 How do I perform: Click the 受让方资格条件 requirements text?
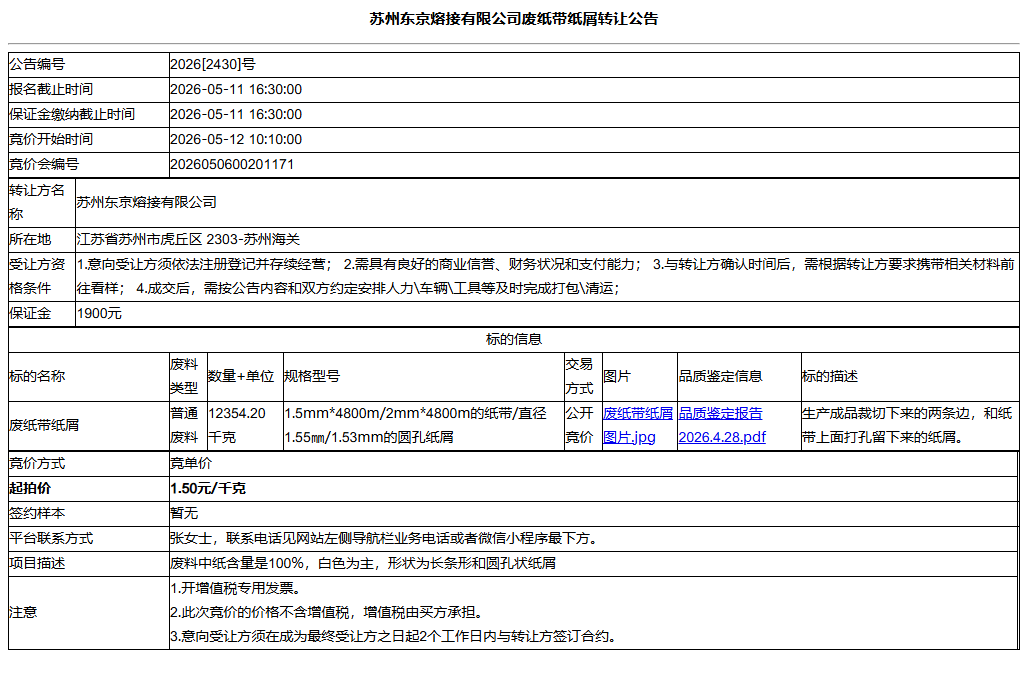pos(545,276)
